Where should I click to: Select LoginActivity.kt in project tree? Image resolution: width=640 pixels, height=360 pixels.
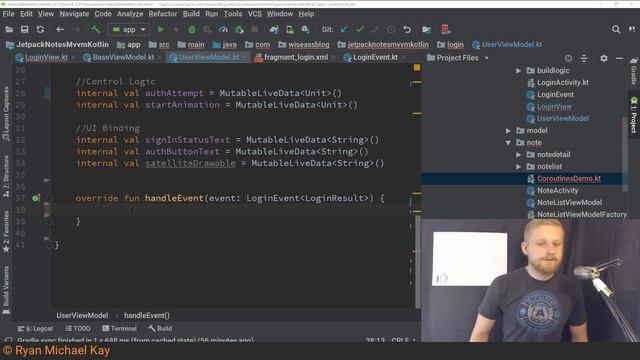(562, 82)
